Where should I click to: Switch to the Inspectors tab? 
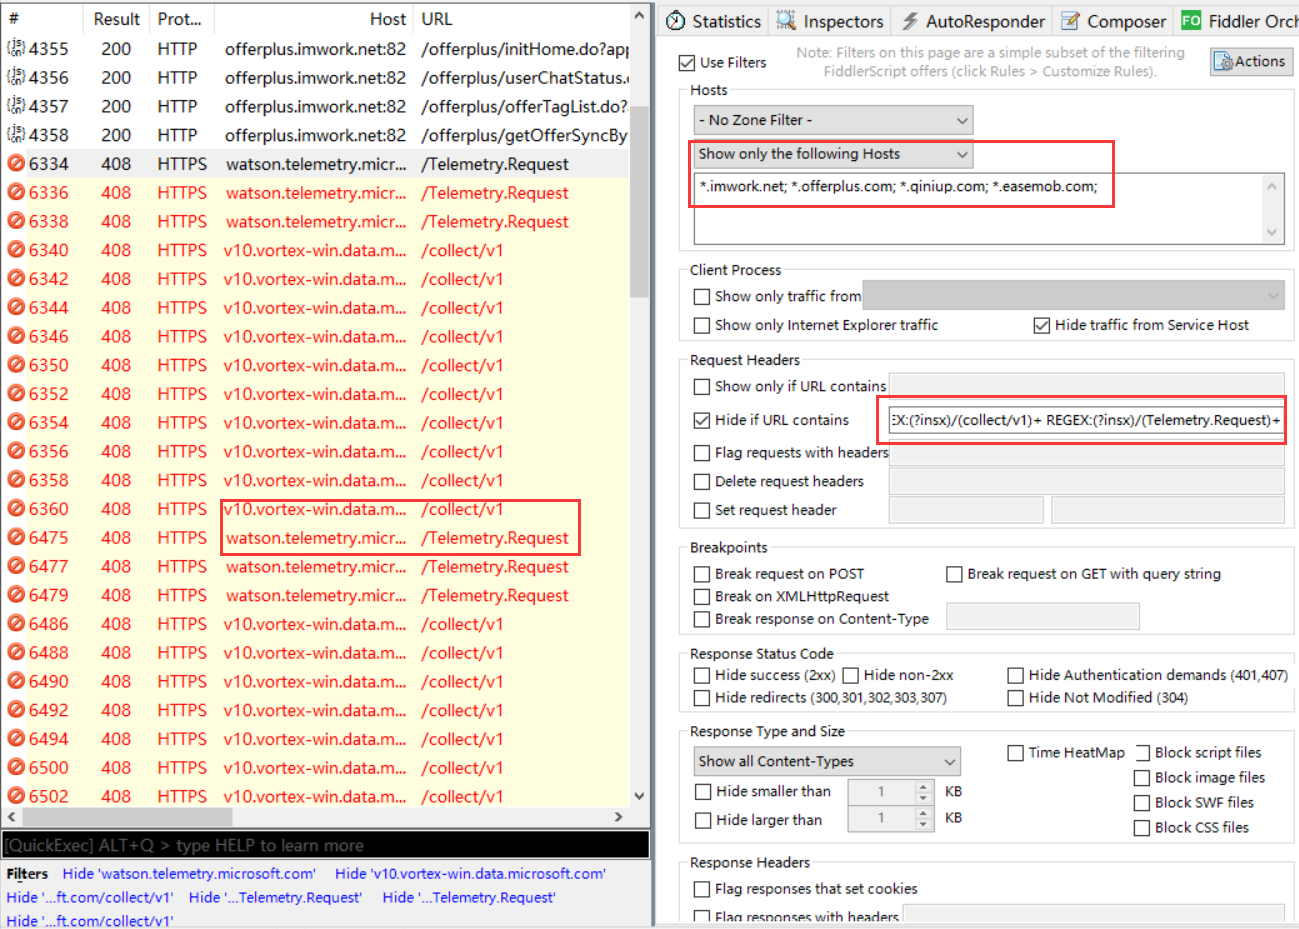(831, 21)
